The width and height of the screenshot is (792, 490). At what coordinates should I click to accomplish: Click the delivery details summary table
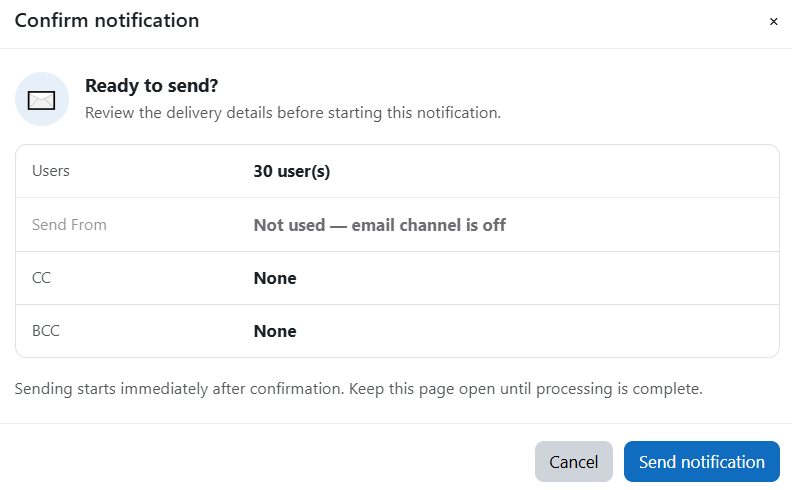coord(398,251)
